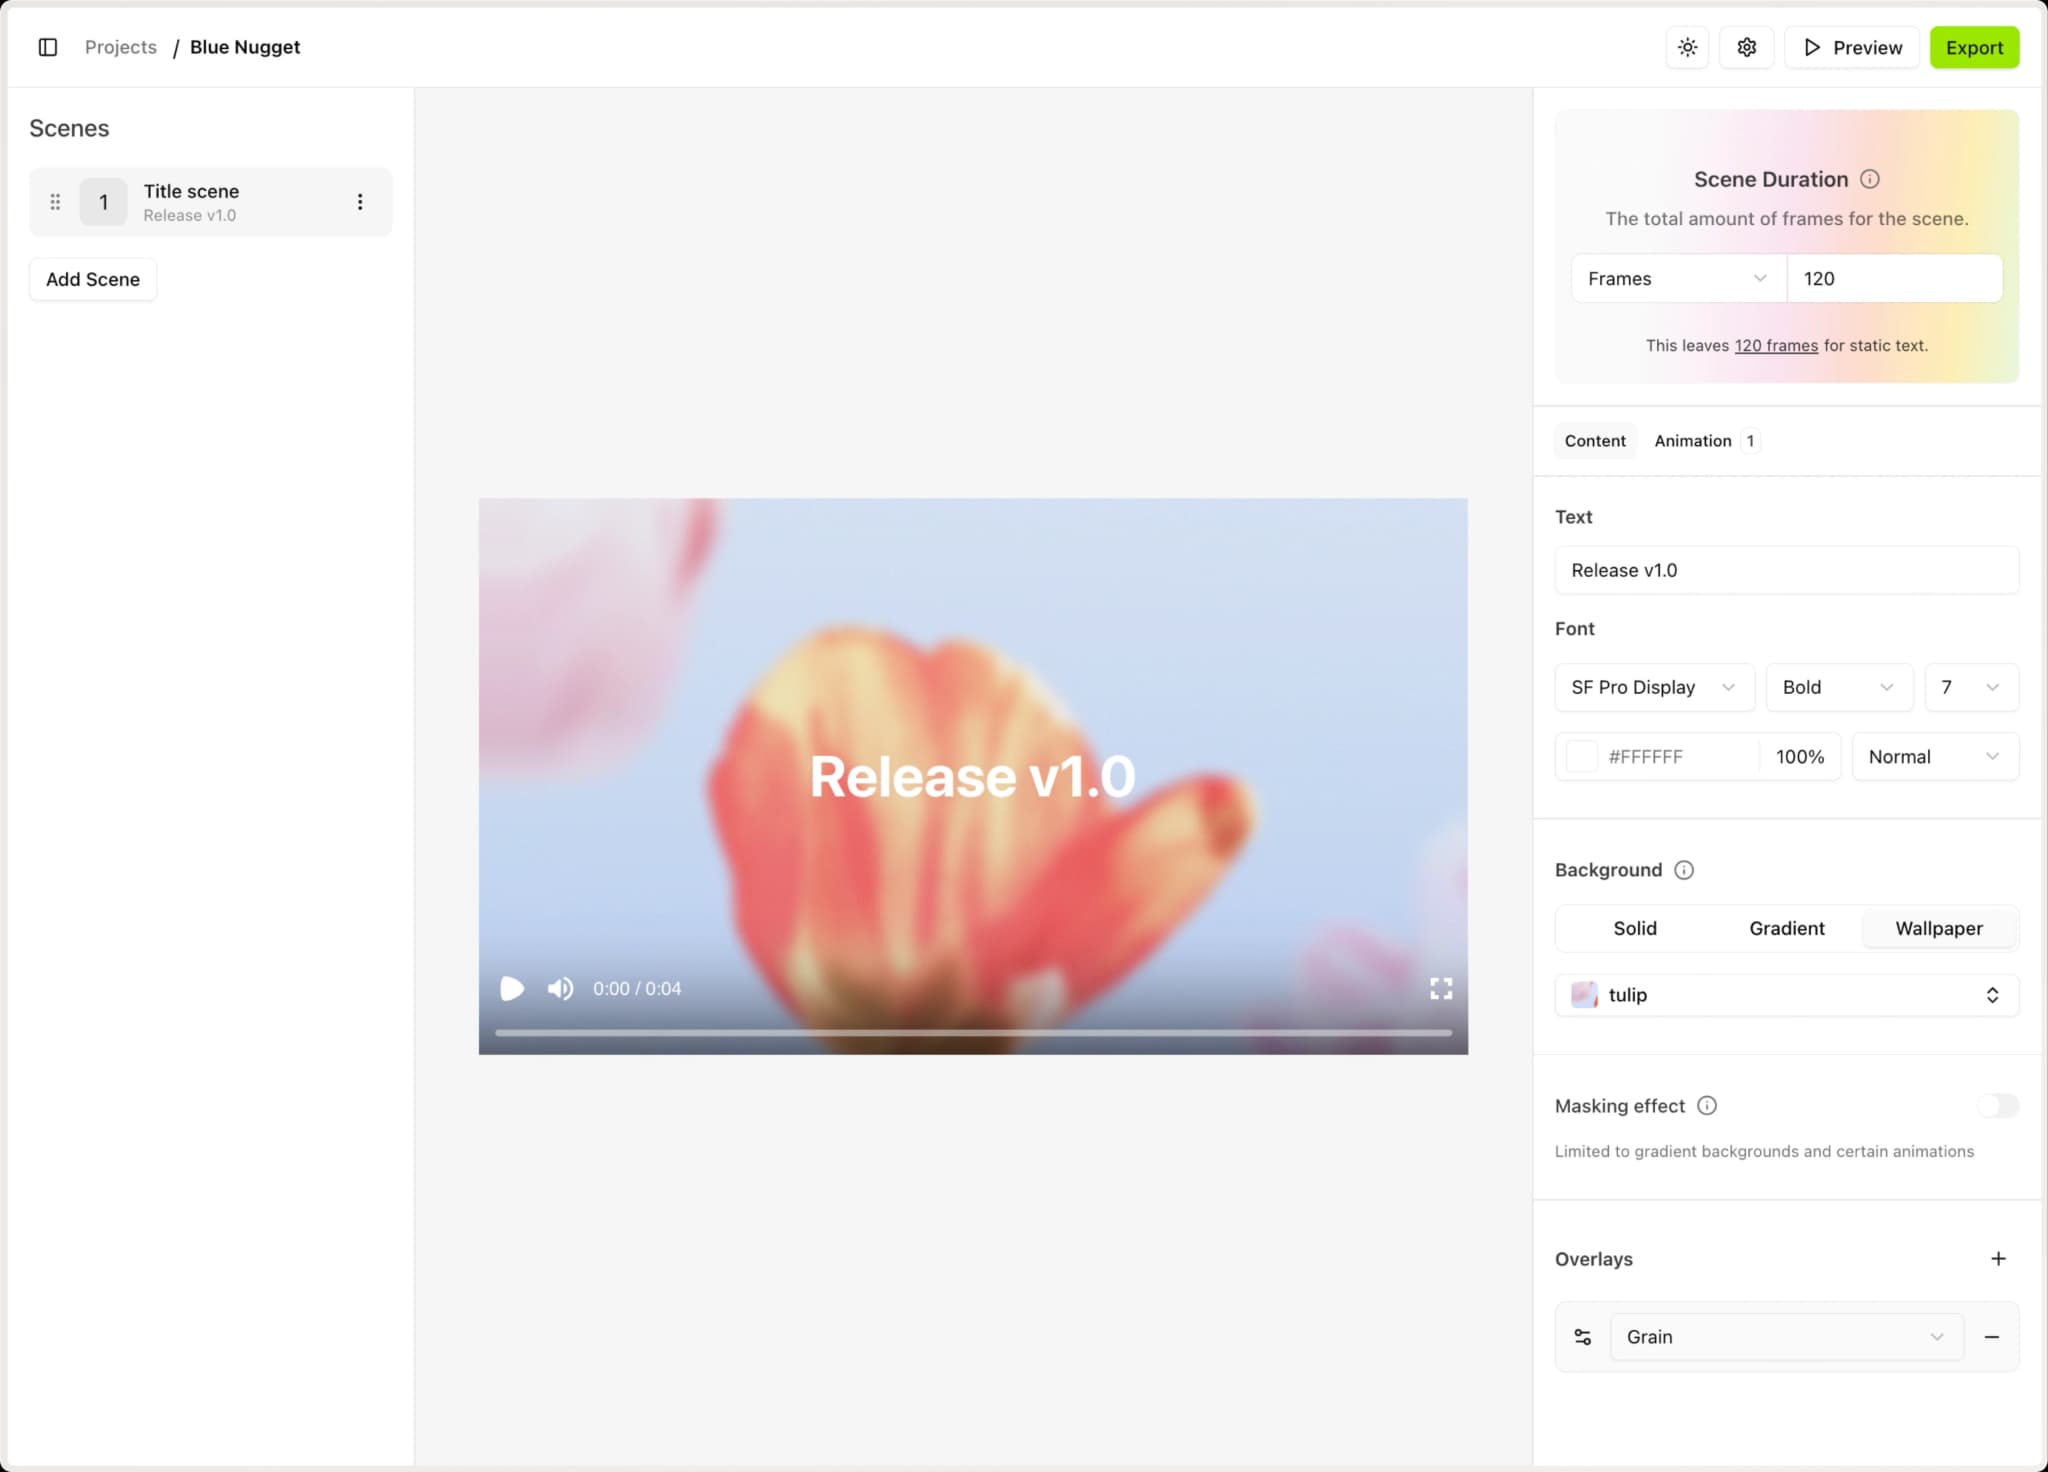Switch theme with the sun icon

click(x=1687, y=47)
